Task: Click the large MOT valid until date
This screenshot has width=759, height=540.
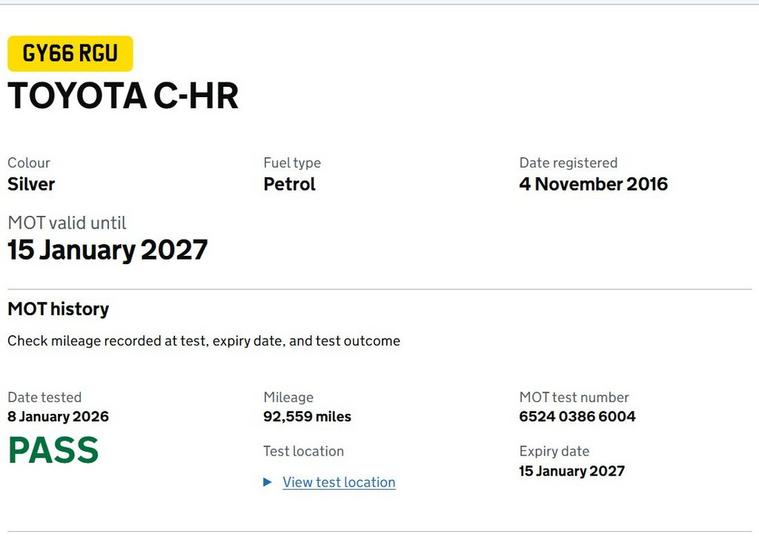Action: tap(108, 250)
